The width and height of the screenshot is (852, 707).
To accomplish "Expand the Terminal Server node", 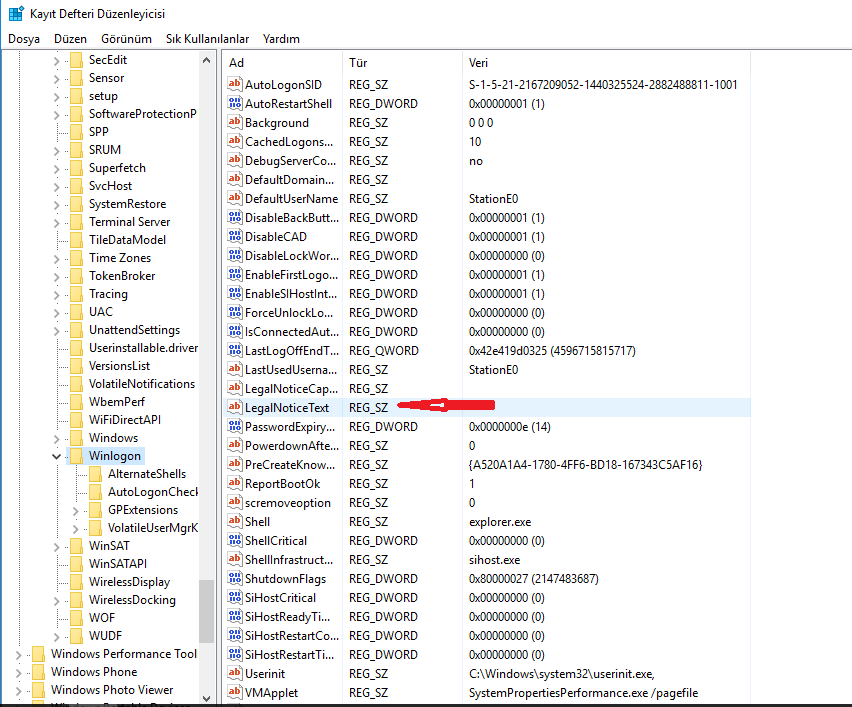I will click(57, 223).
